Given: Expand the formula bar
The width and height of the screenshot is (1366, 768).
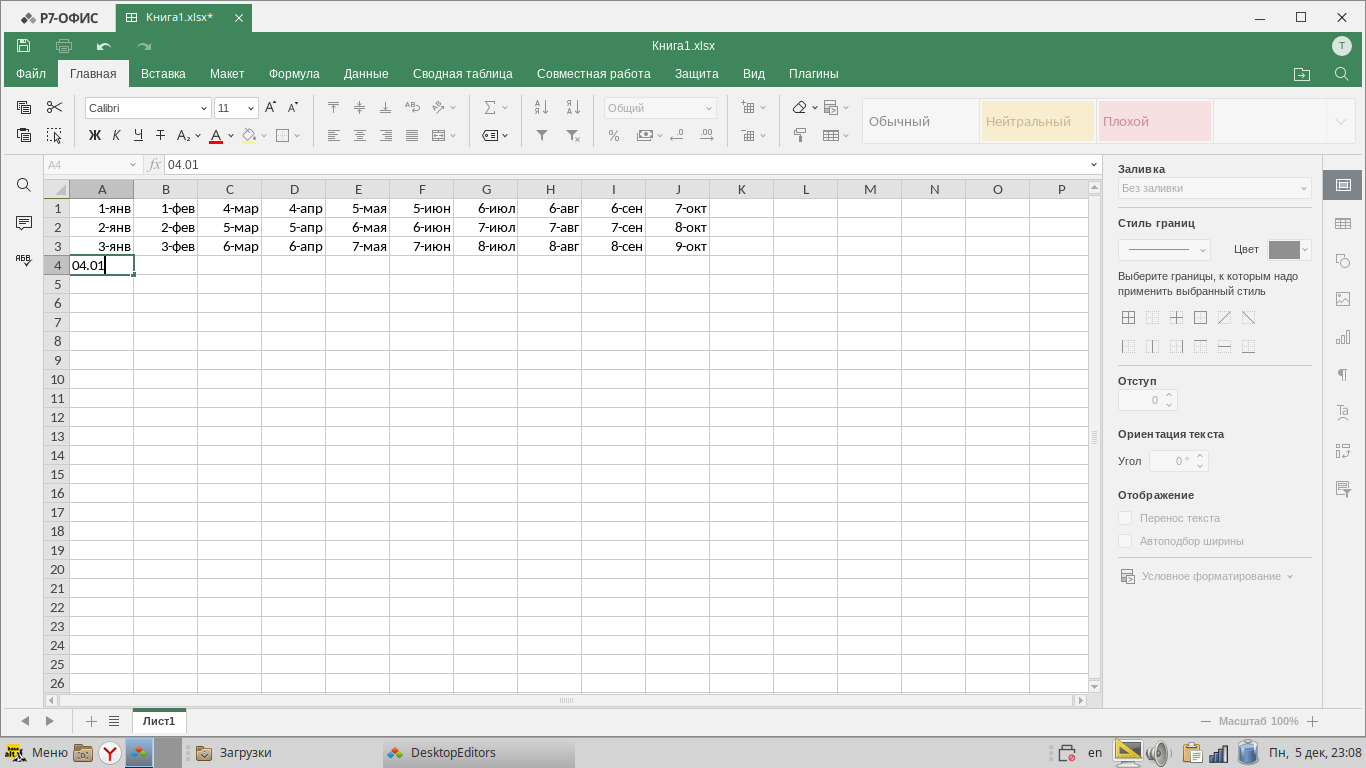Looking at the screenshot, I should 1094,165.
